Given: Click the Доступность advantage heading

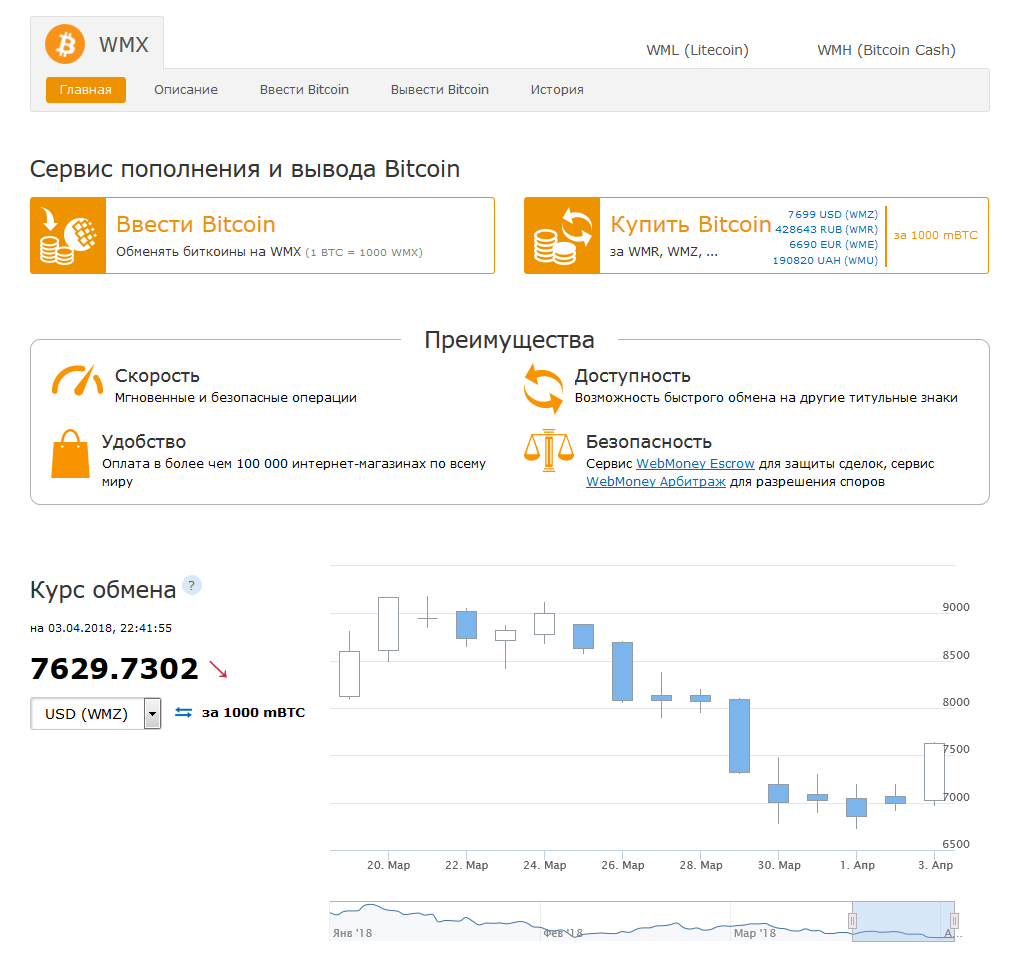Looking at the screenshot, I should point(632,376).
